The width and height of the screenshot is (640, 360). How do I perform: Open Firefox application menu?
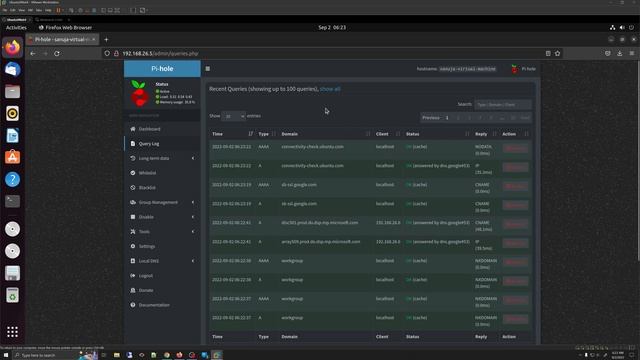click(632, 53)
